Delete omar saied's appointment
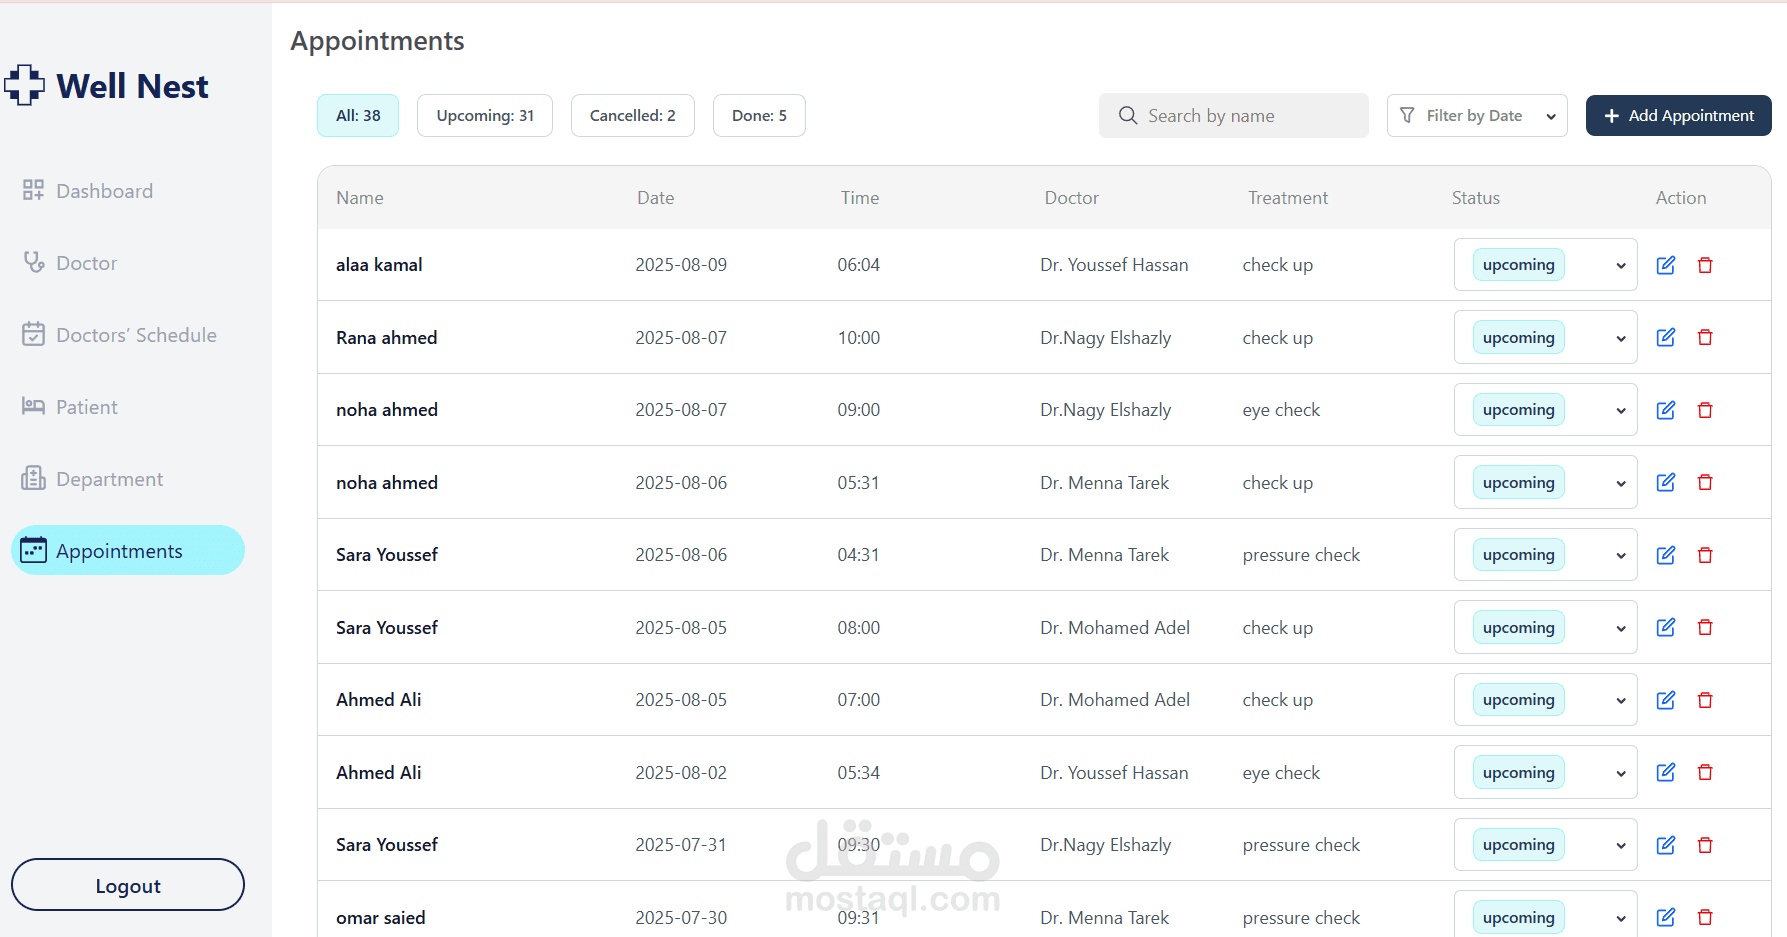Image resolution: width=1787 pixels, height=937 pixels. [1705, 917]
